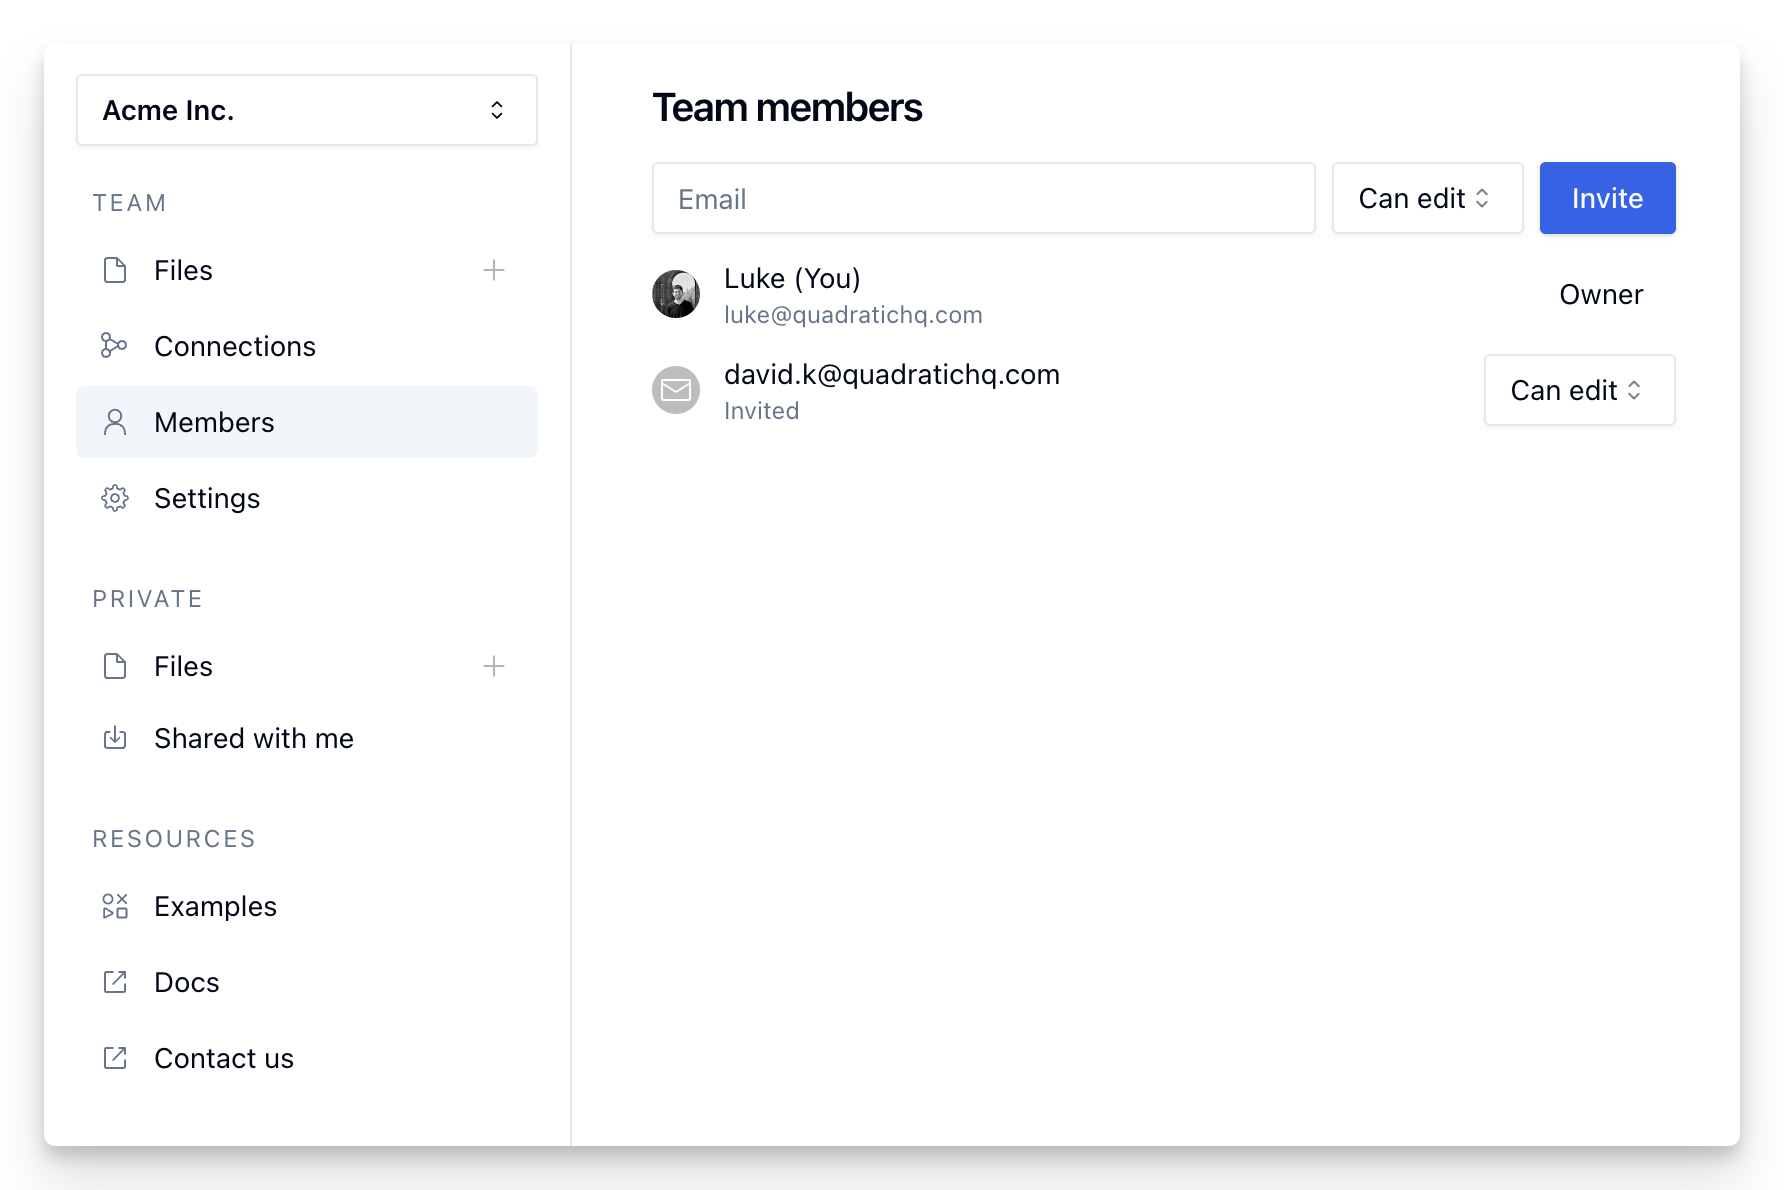This screenshot has width=1784, height=1190.
Task: Open Team Files in the sidebar
Action: 184,270
